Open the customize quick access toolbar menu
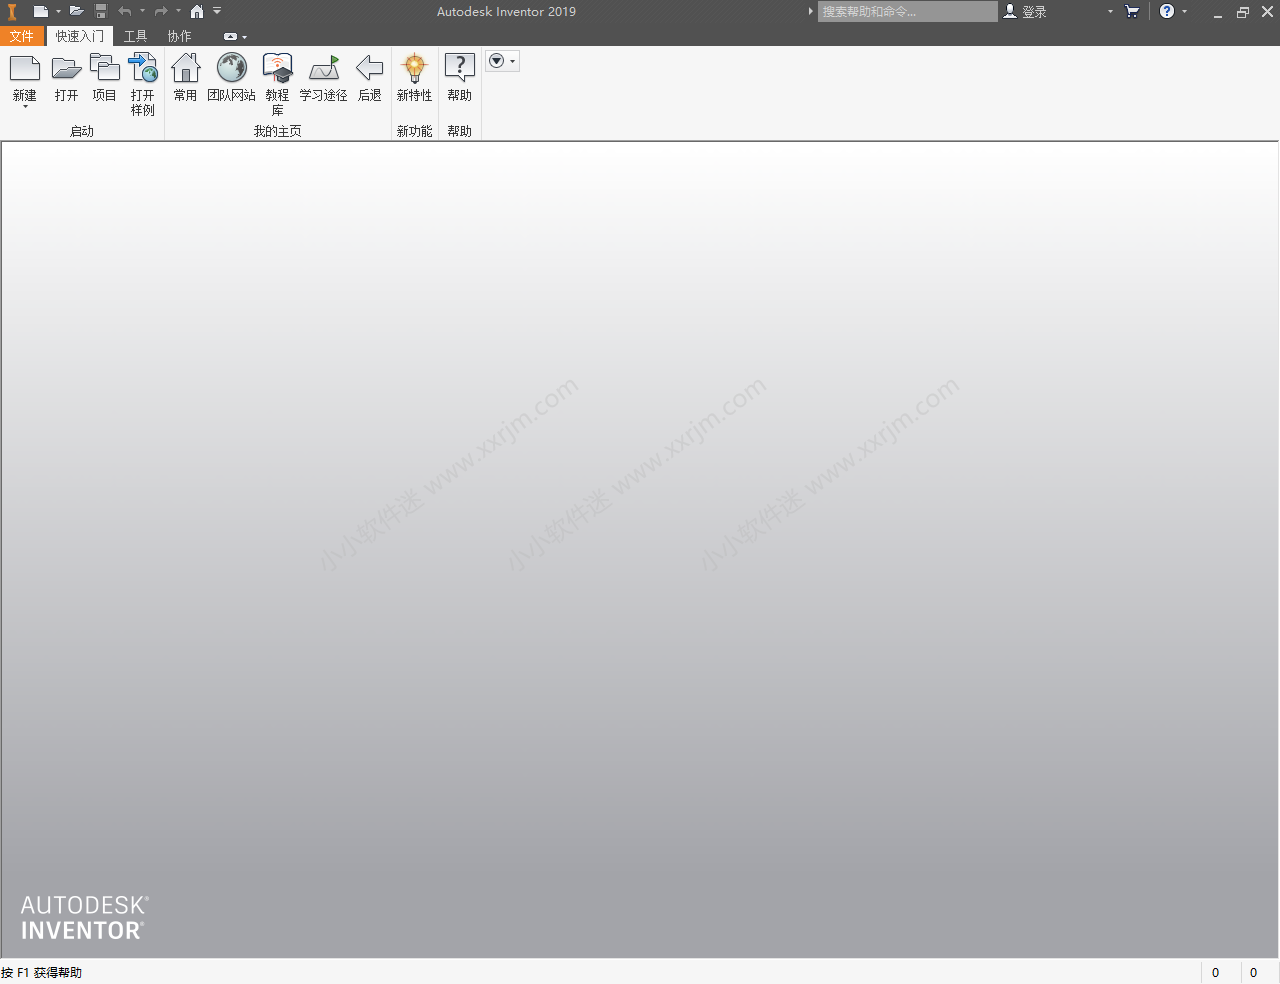 (217, 12)
